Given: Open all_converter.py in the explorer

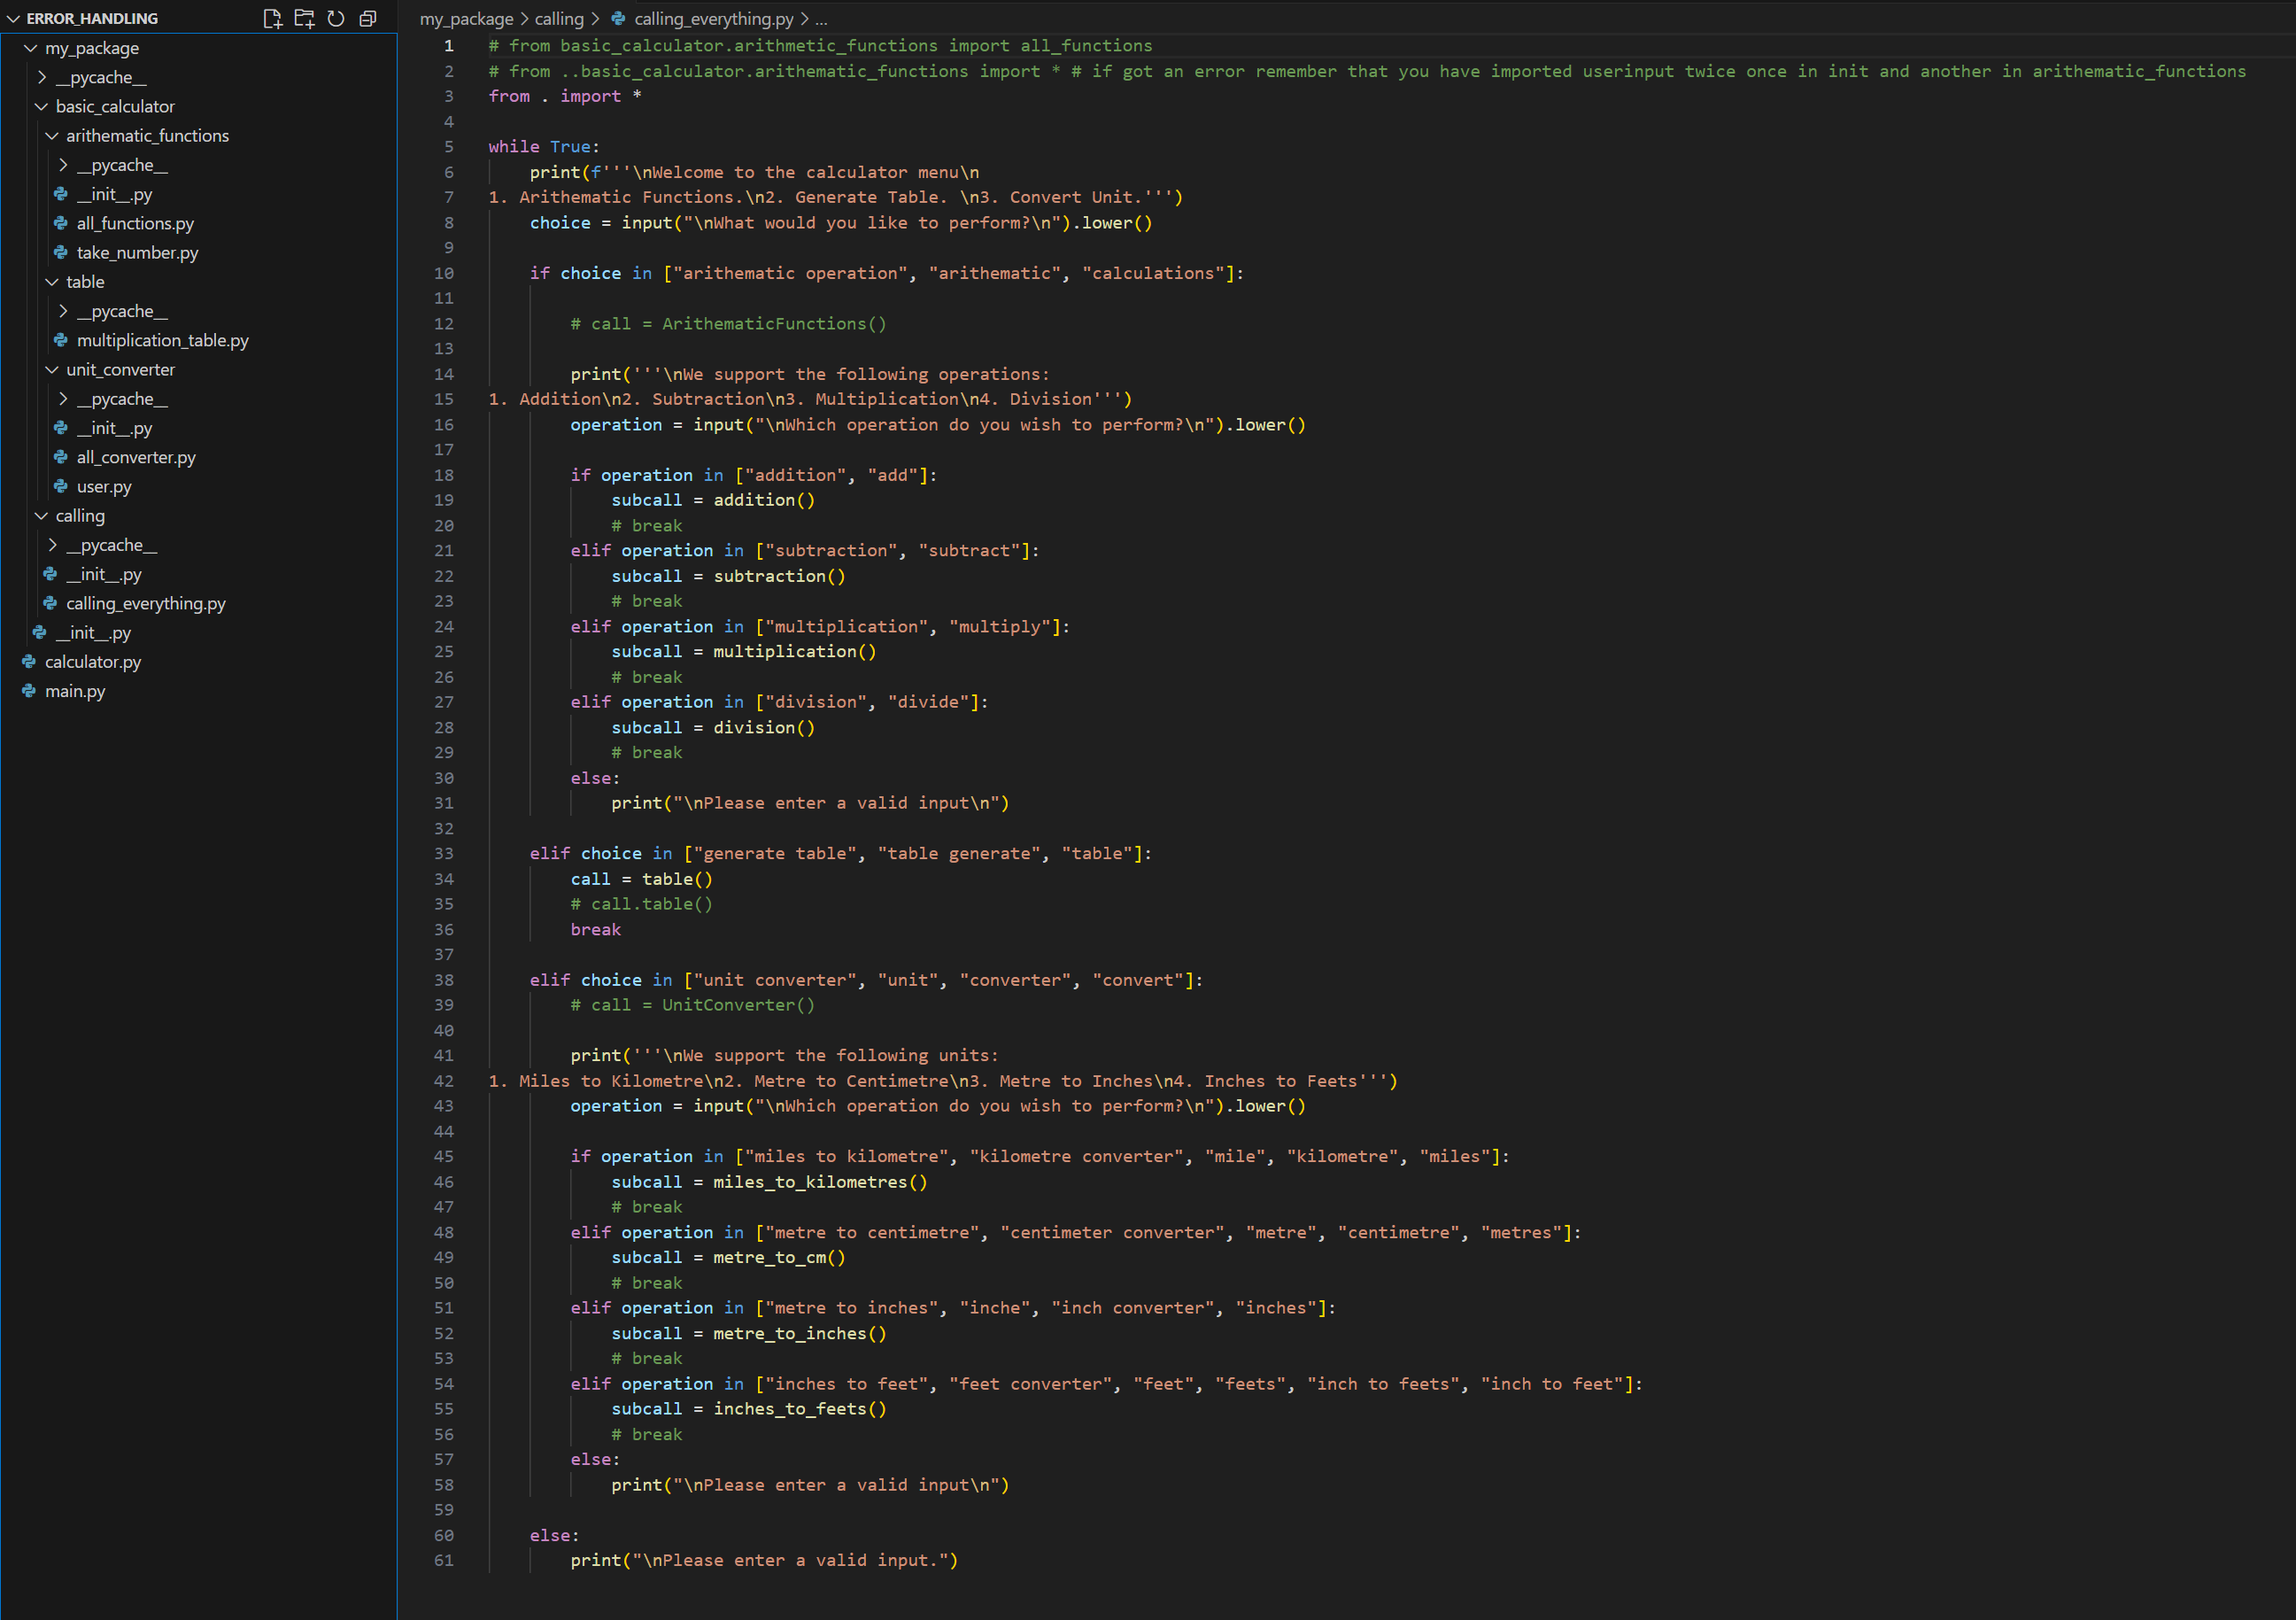Looking at the screenshot, I should (136, 457).
